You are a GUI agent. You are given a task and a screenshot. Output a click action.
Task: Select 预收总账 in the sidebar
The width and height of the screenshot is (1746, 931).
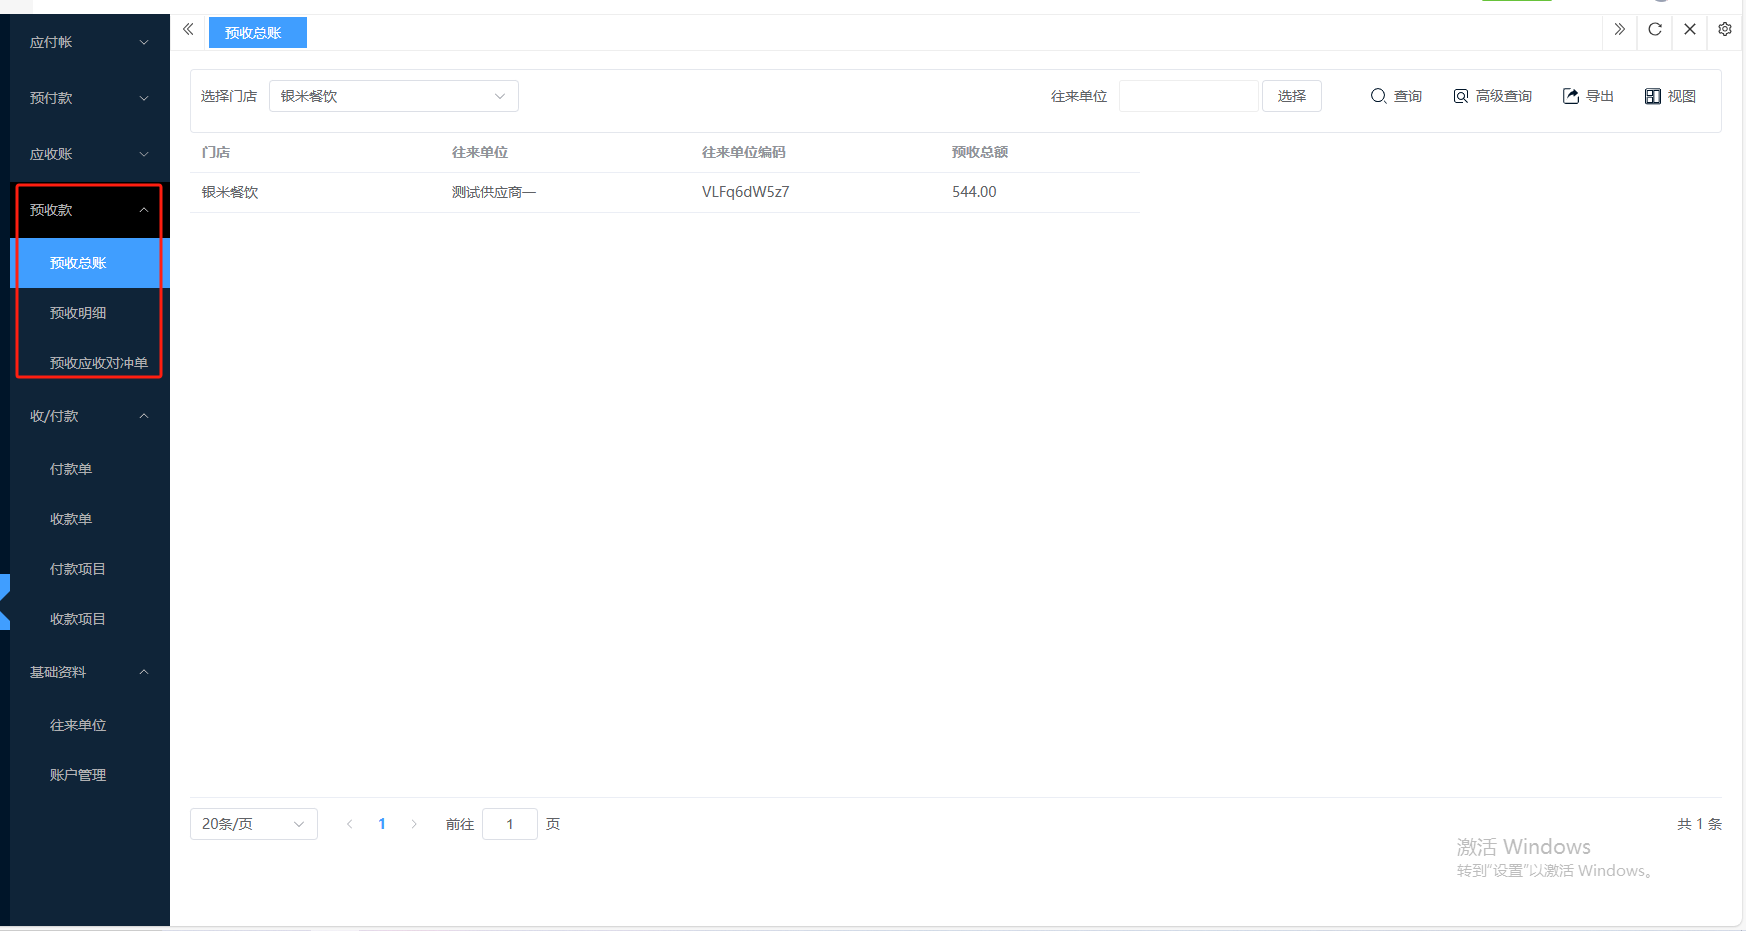(x=90, y=263)
